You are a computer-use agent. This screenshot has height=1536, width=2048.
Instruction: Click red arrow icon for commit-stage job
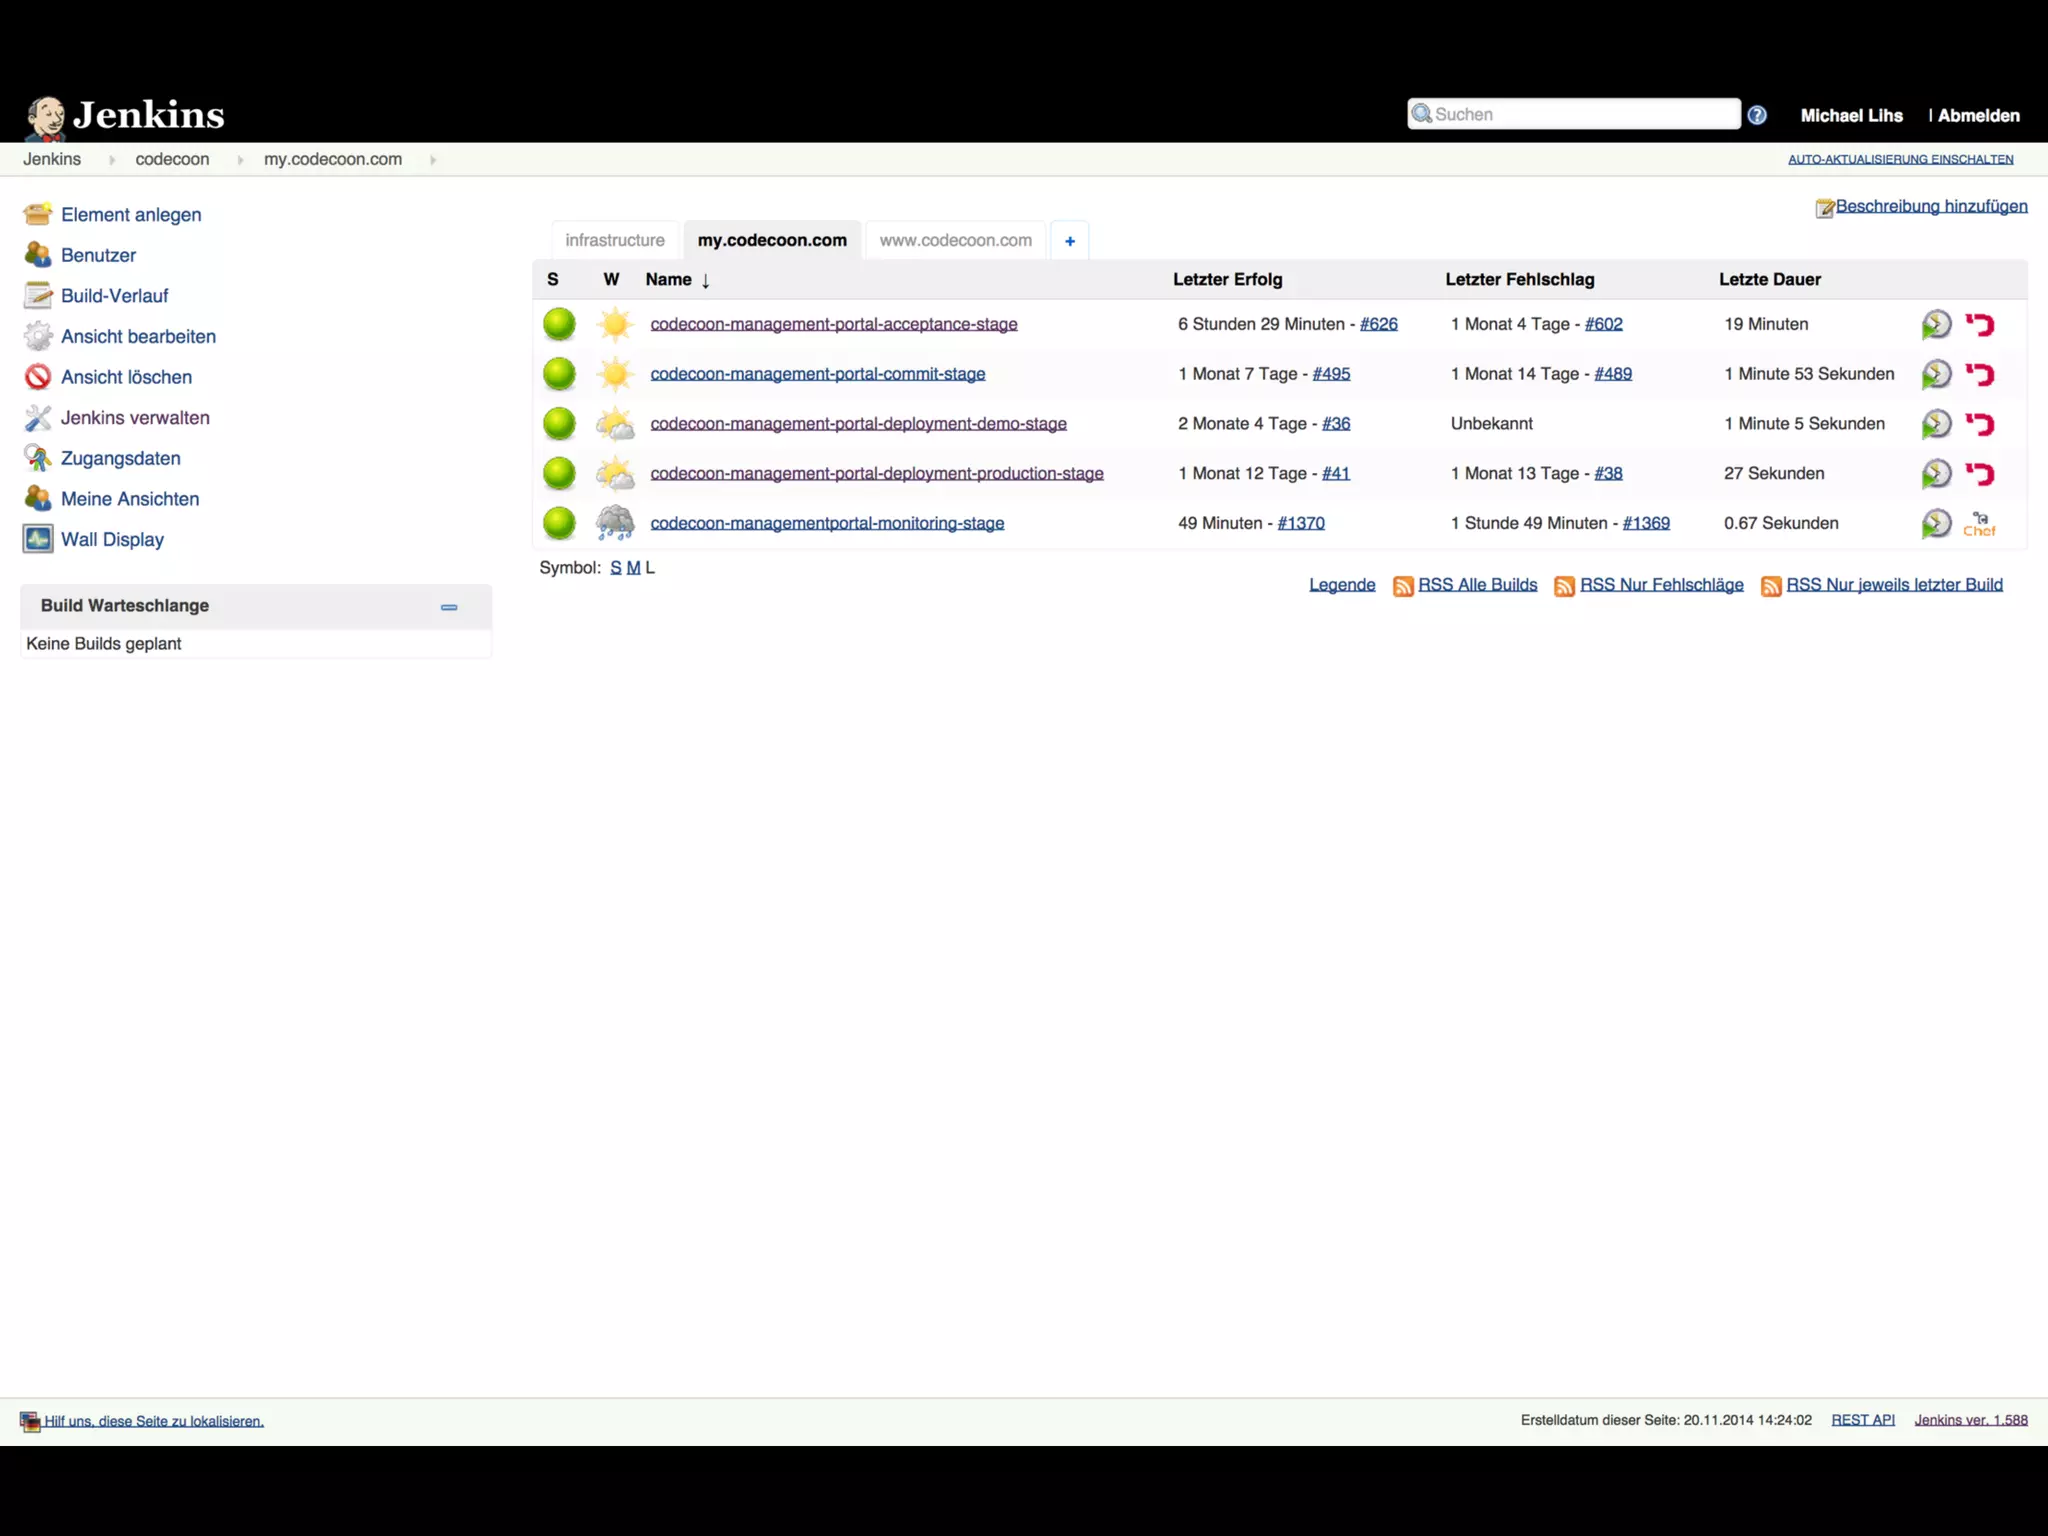click(x=1979, y=374)
